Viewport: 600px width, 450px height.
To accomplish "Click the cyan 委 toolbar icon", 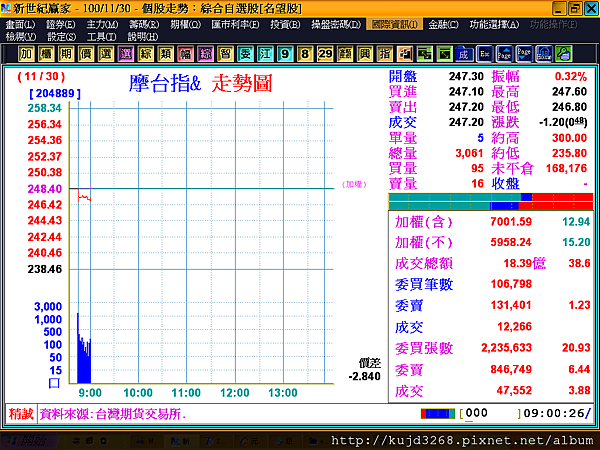I will (x=245, y=54).
